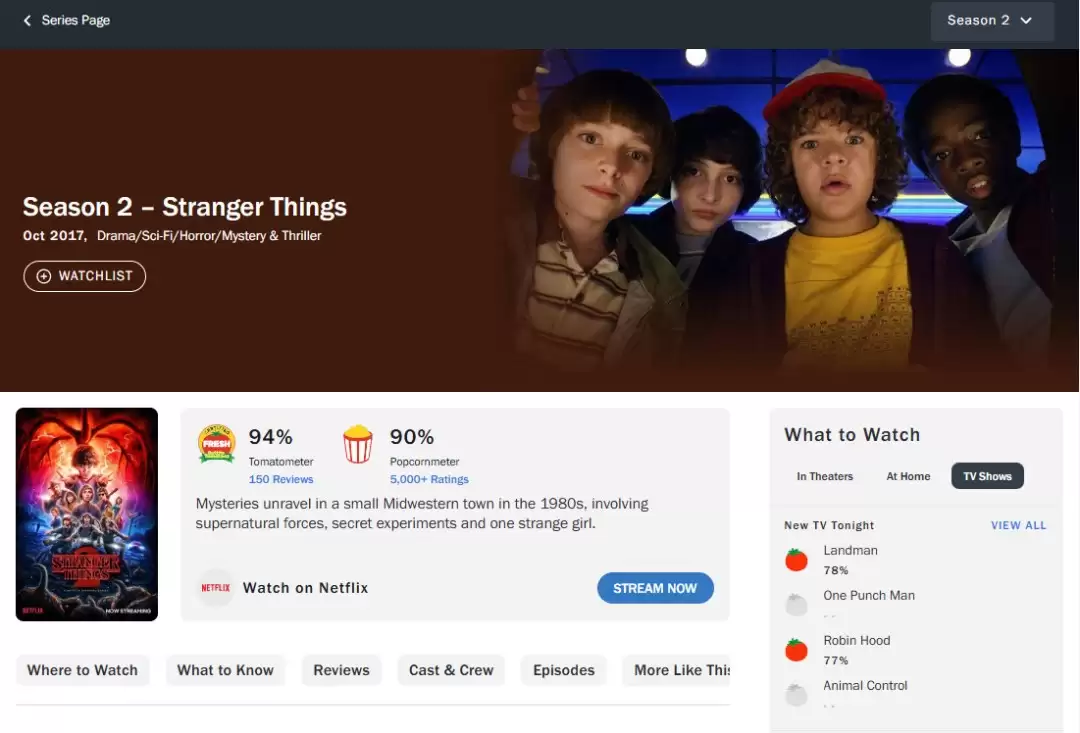
Task: Go to the Cast & Crew section
Action: (x=451, y=670)
